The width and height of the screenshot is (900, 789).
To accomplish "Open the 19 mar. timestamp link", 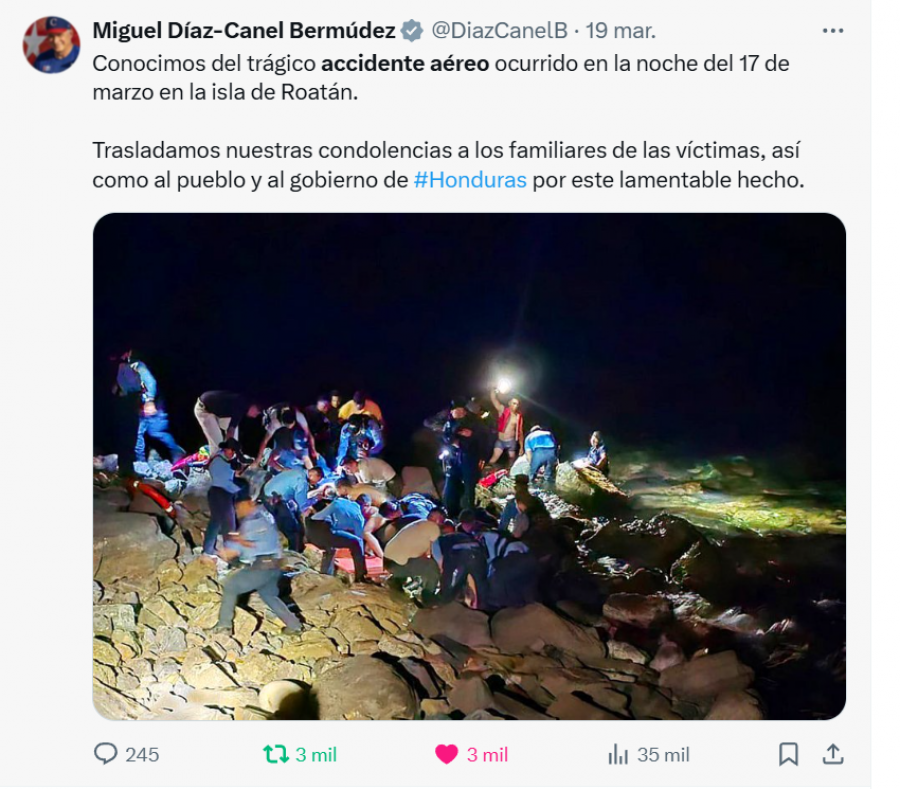I will pyautogui.click(x=620, y=30).
